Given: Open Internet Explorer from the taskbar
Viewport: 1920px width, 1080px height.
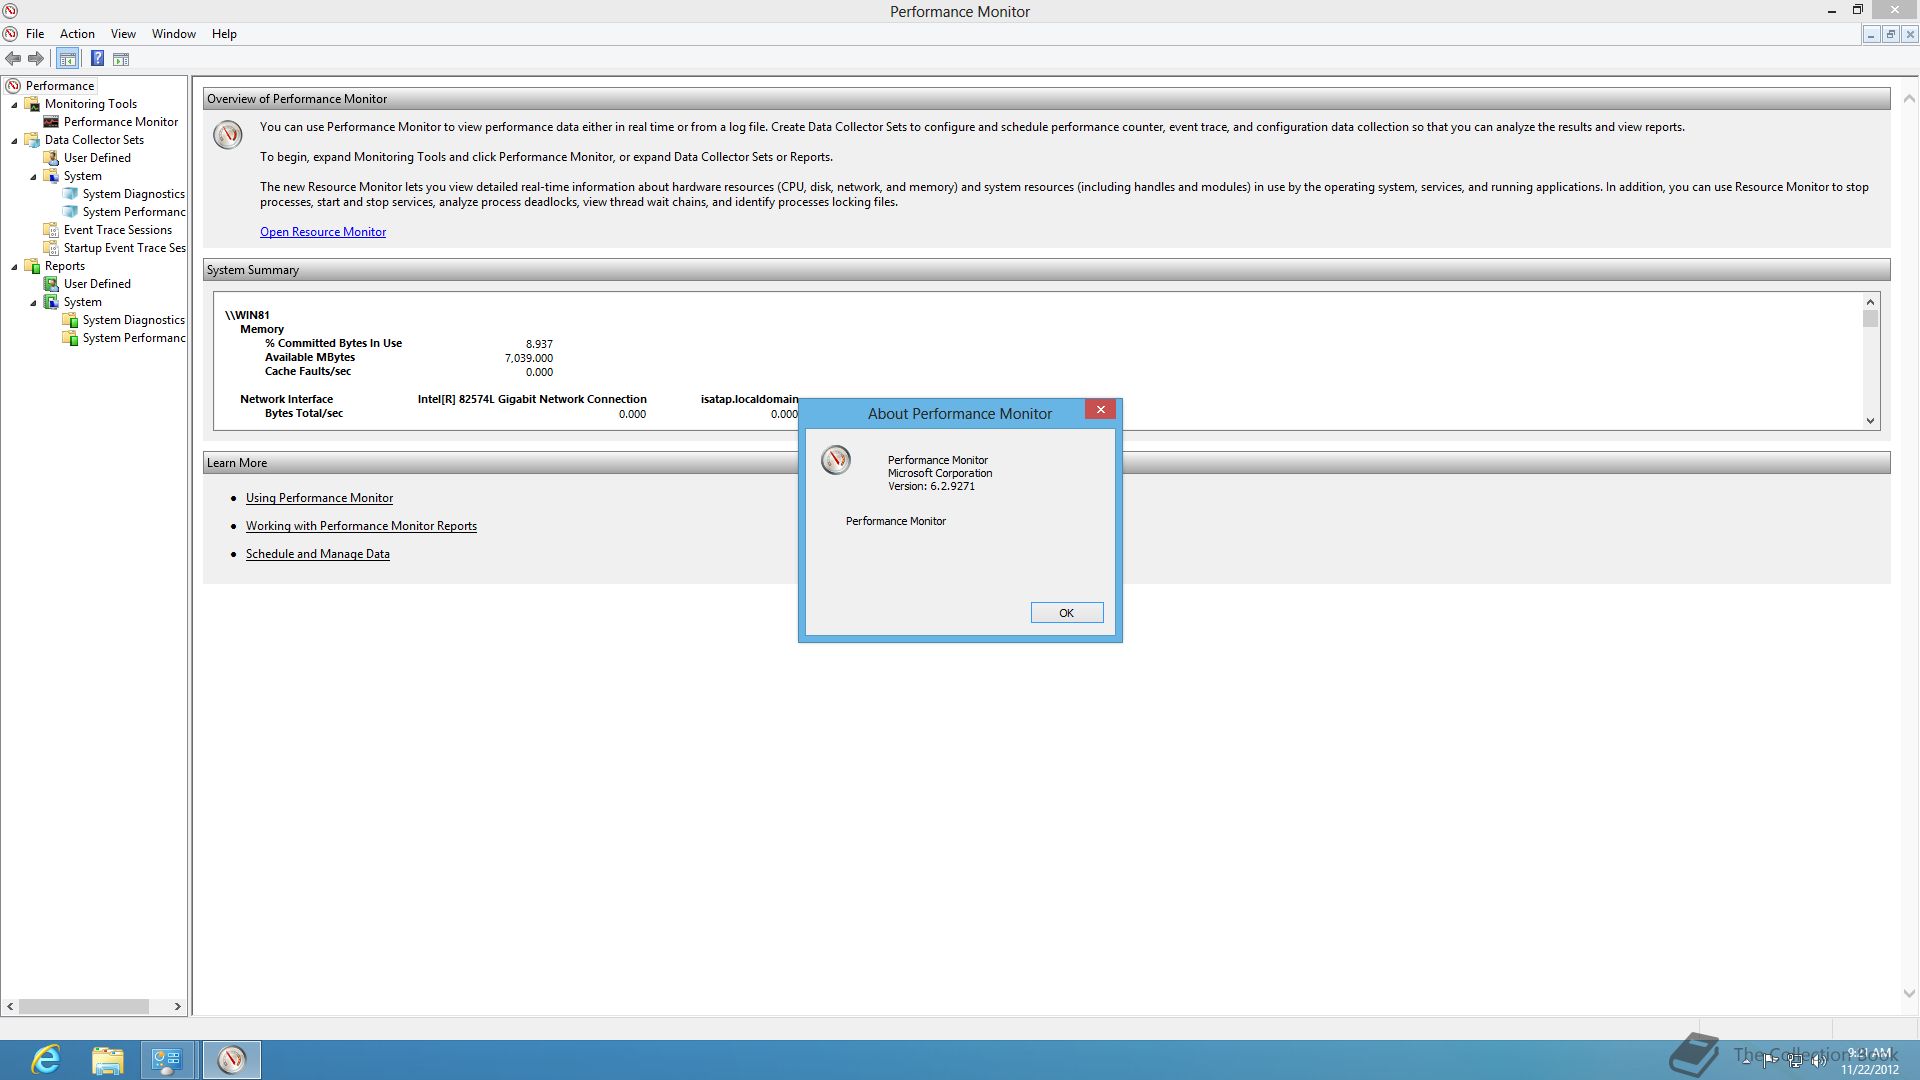Looking at the screenshot, I should pos(46,1060).
